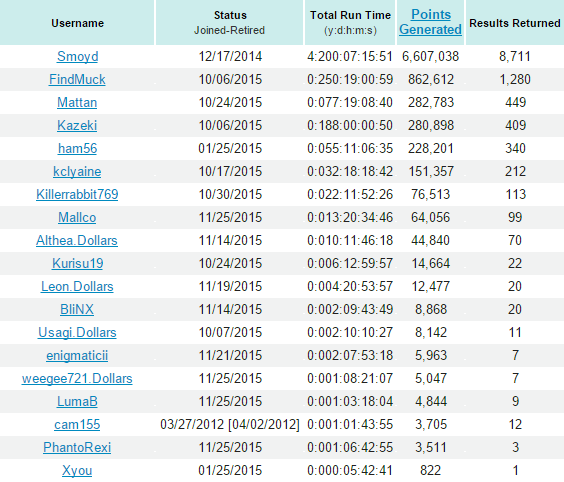Screen dimensions: 564x482
Task: Click cam155 username link
Action: [77, 425]
